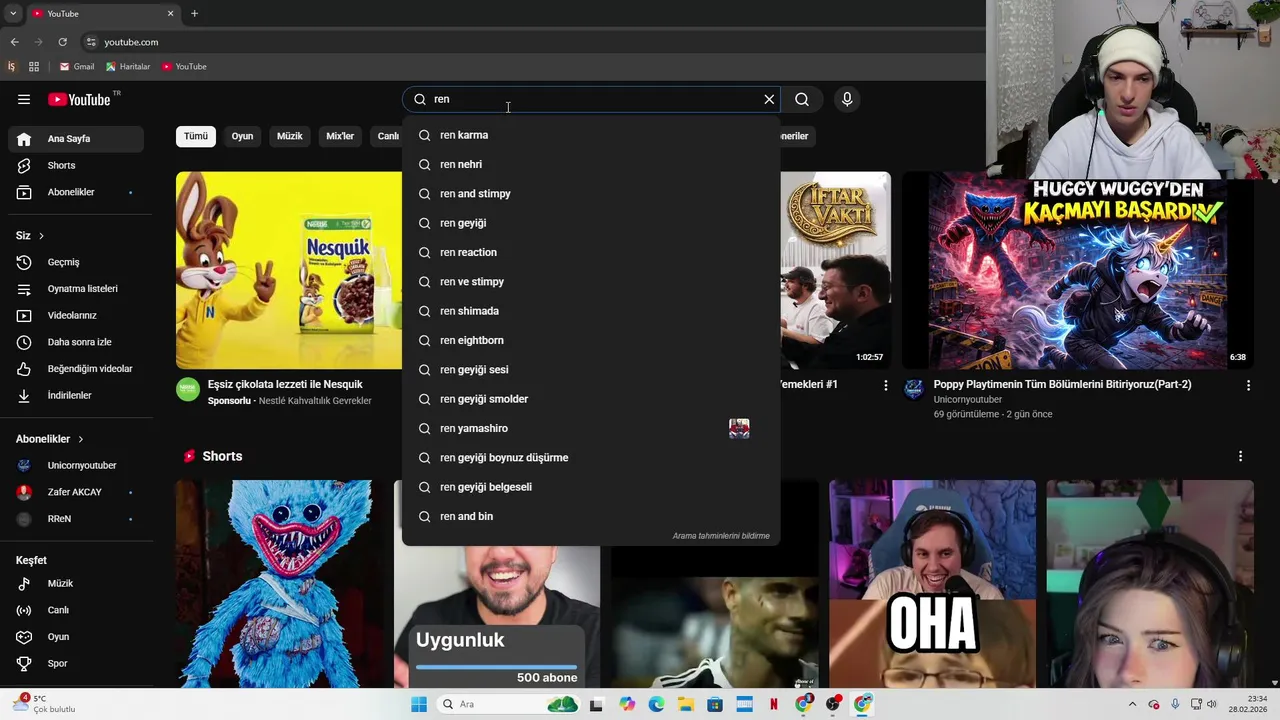Select suggestion 'ren nehri'
This screenshot has width=1280, height=720.
point(591,164)
